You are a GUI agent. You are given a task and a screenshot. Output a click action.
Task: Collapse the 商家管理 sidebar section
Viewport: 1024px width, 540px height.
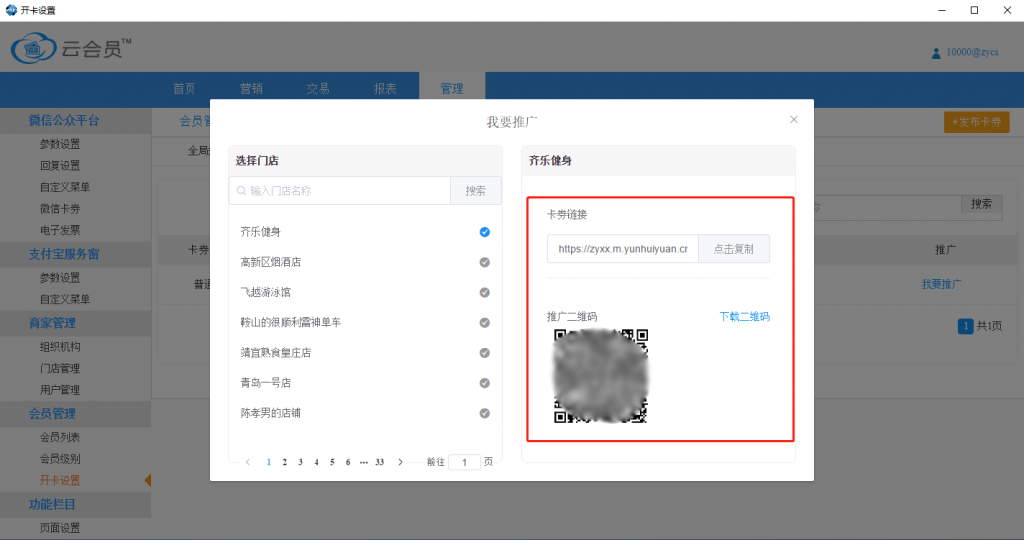pyautogui.click(x=75, y=323)
